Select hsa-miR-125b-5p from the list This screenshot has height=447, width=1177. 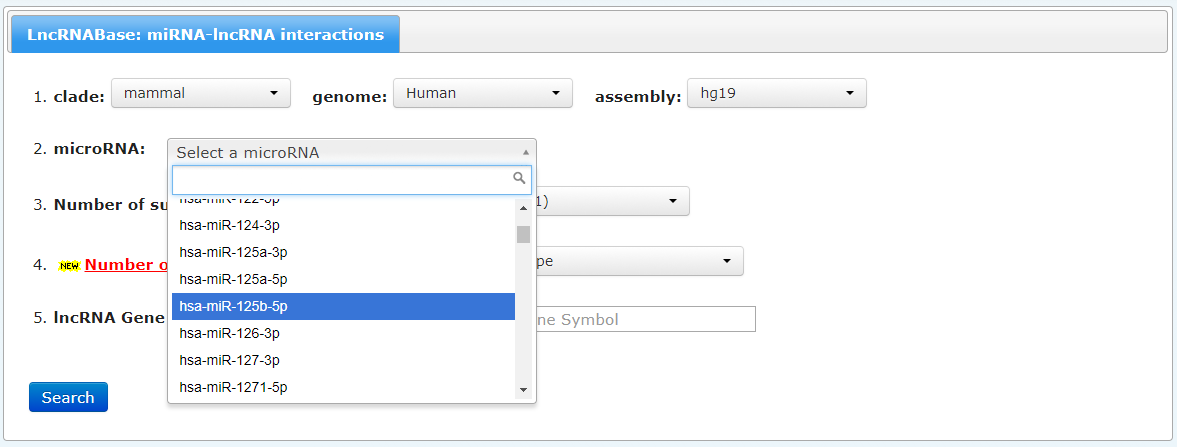343,307
